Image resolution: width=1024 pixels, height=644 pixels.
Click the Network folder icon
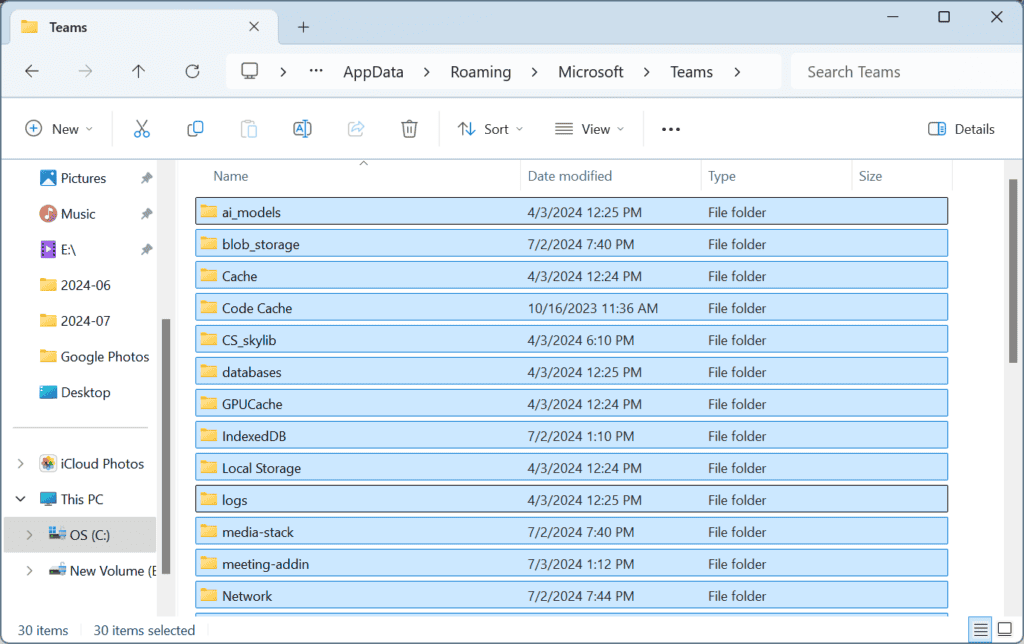click(209, 595)
